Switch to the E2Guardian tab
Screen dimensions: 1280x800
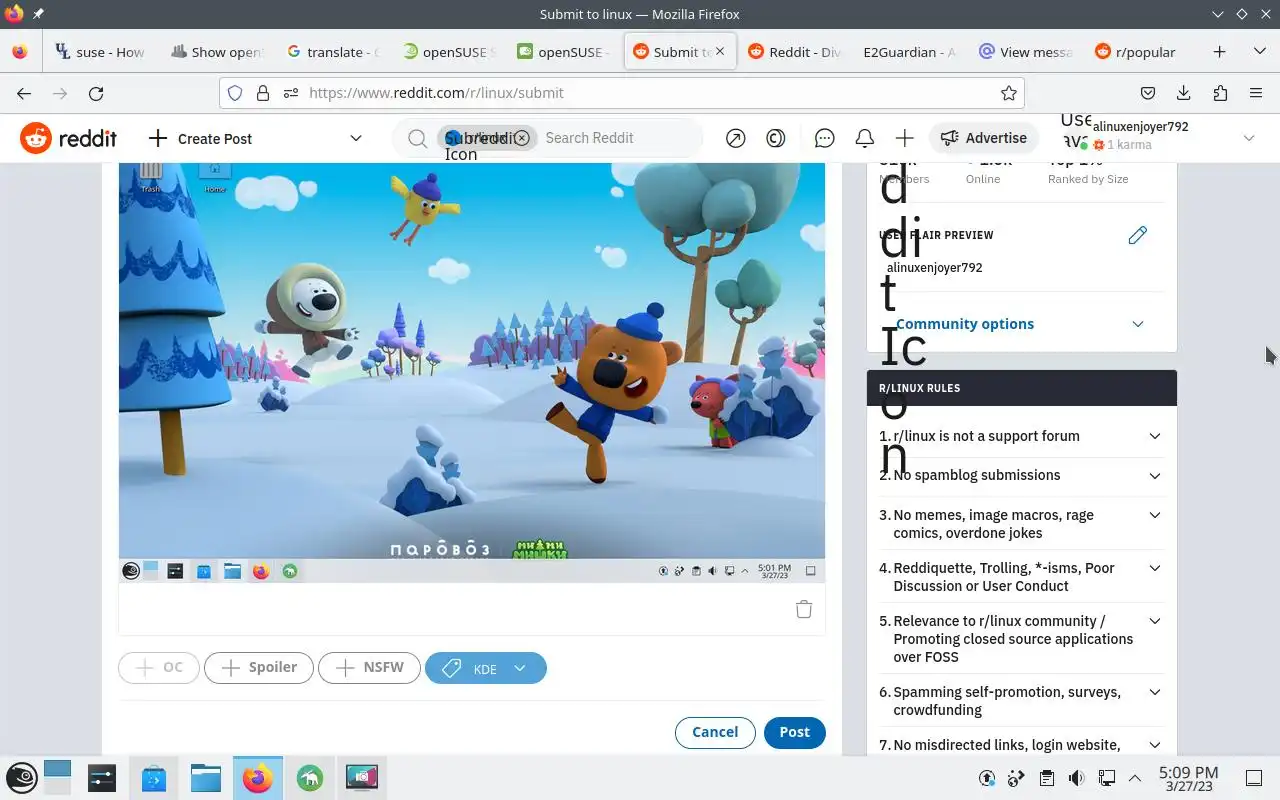click(910, 52)
